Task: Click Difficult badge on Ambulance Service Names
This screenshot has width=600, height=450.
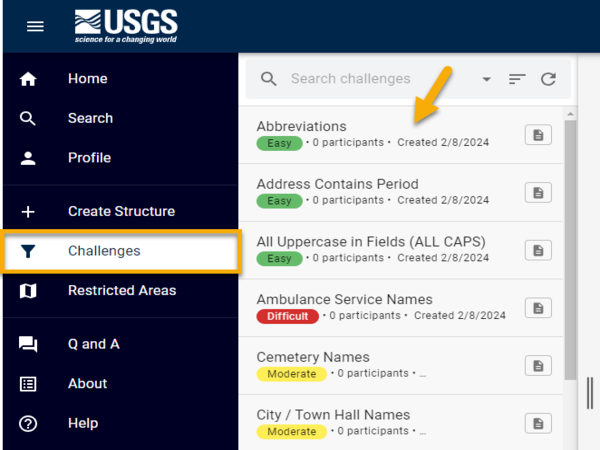Action: pyautogui.click(x=287, y=316)
